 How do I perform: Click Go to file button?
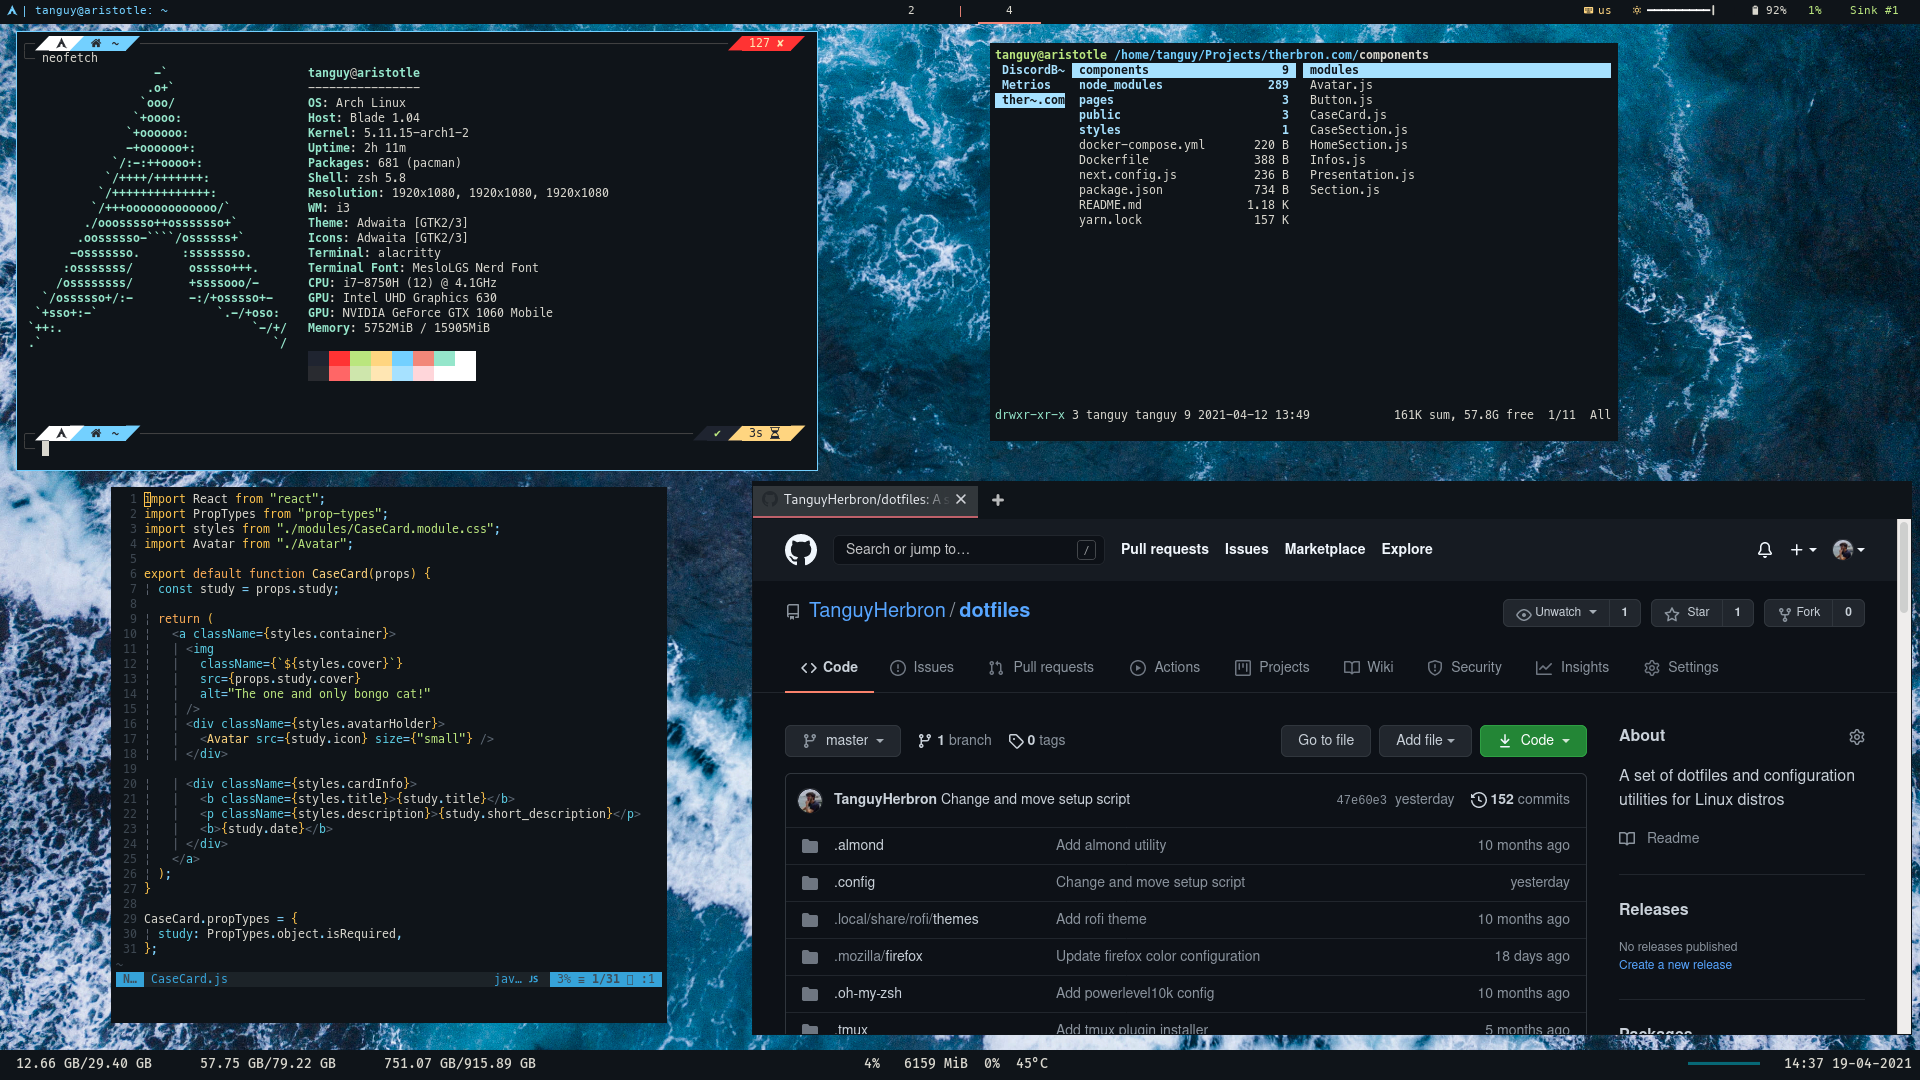tap(1326, 741)
